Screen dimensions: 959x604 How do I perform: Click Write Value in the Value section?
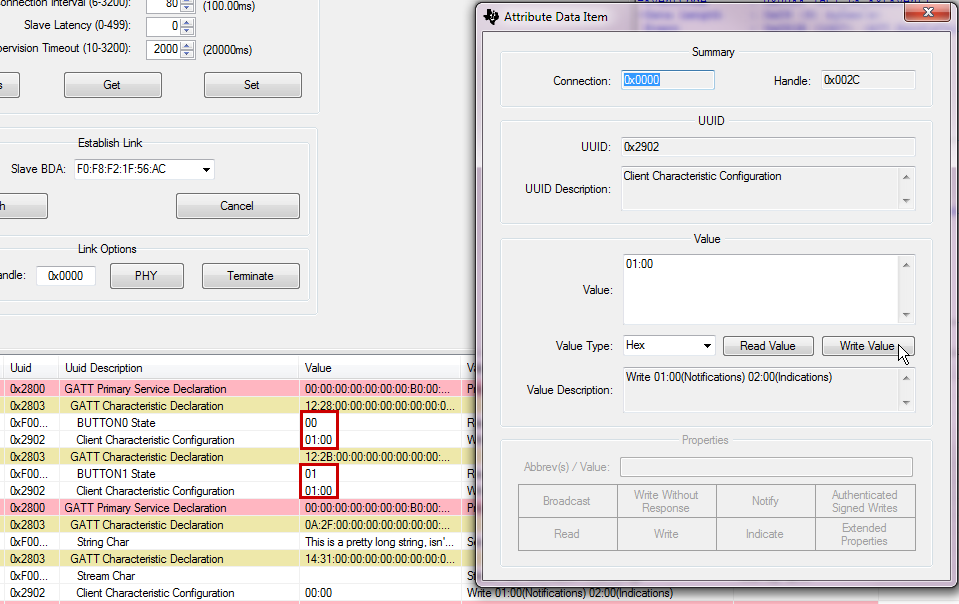[866, 345]
